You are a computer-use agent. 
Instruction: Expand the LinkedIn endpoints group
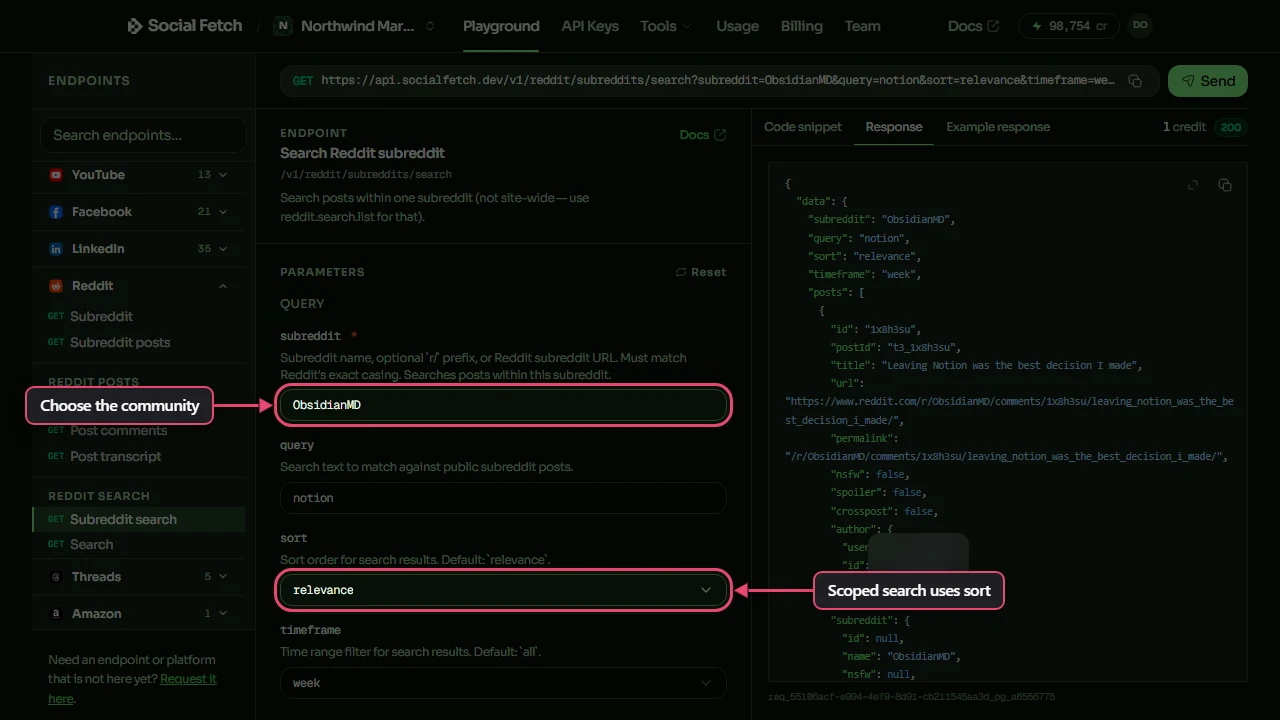(x=223, y=249)
